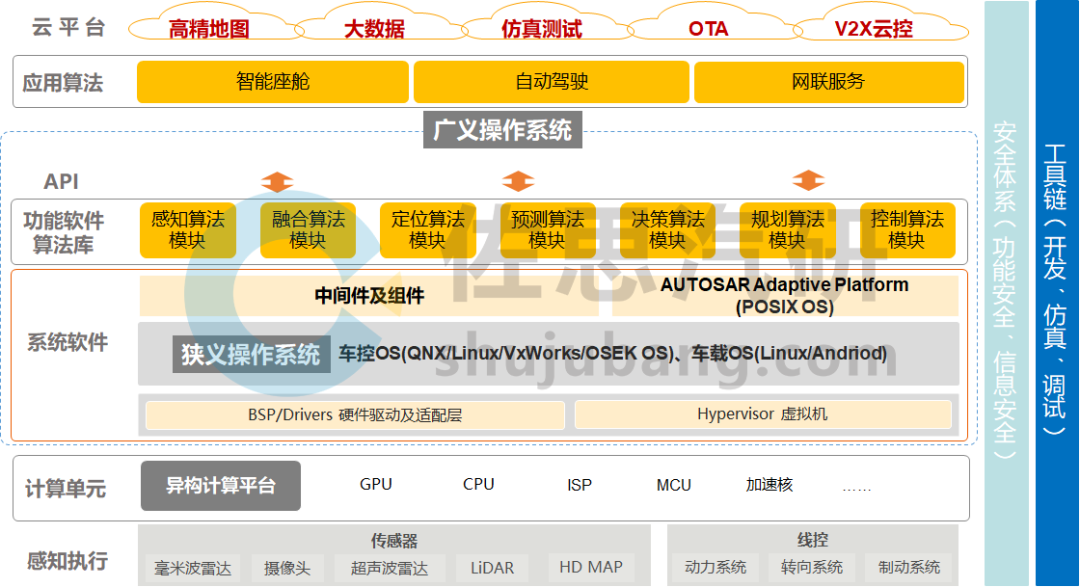Click the 狭义操作系统 gray label
Viewport: 1080px width, 587px height.
(x=251, y=354)
